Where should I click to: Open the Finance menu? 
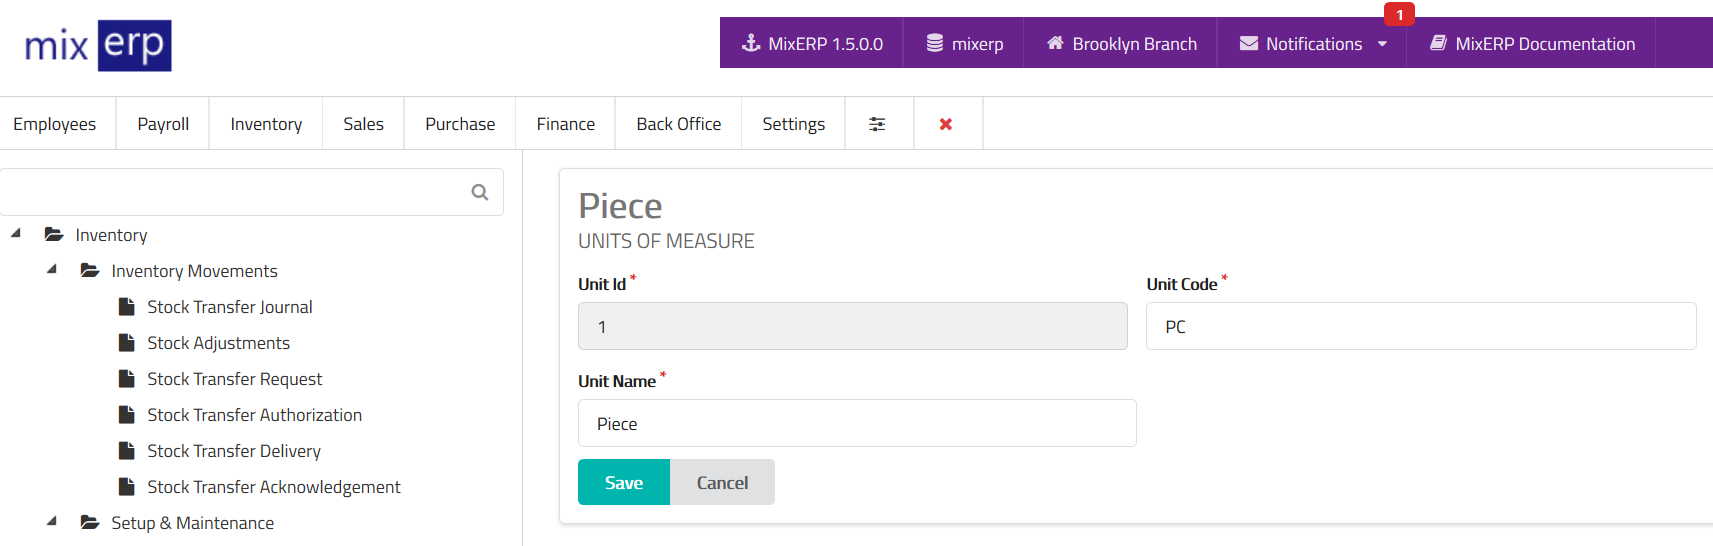[565, 124]
